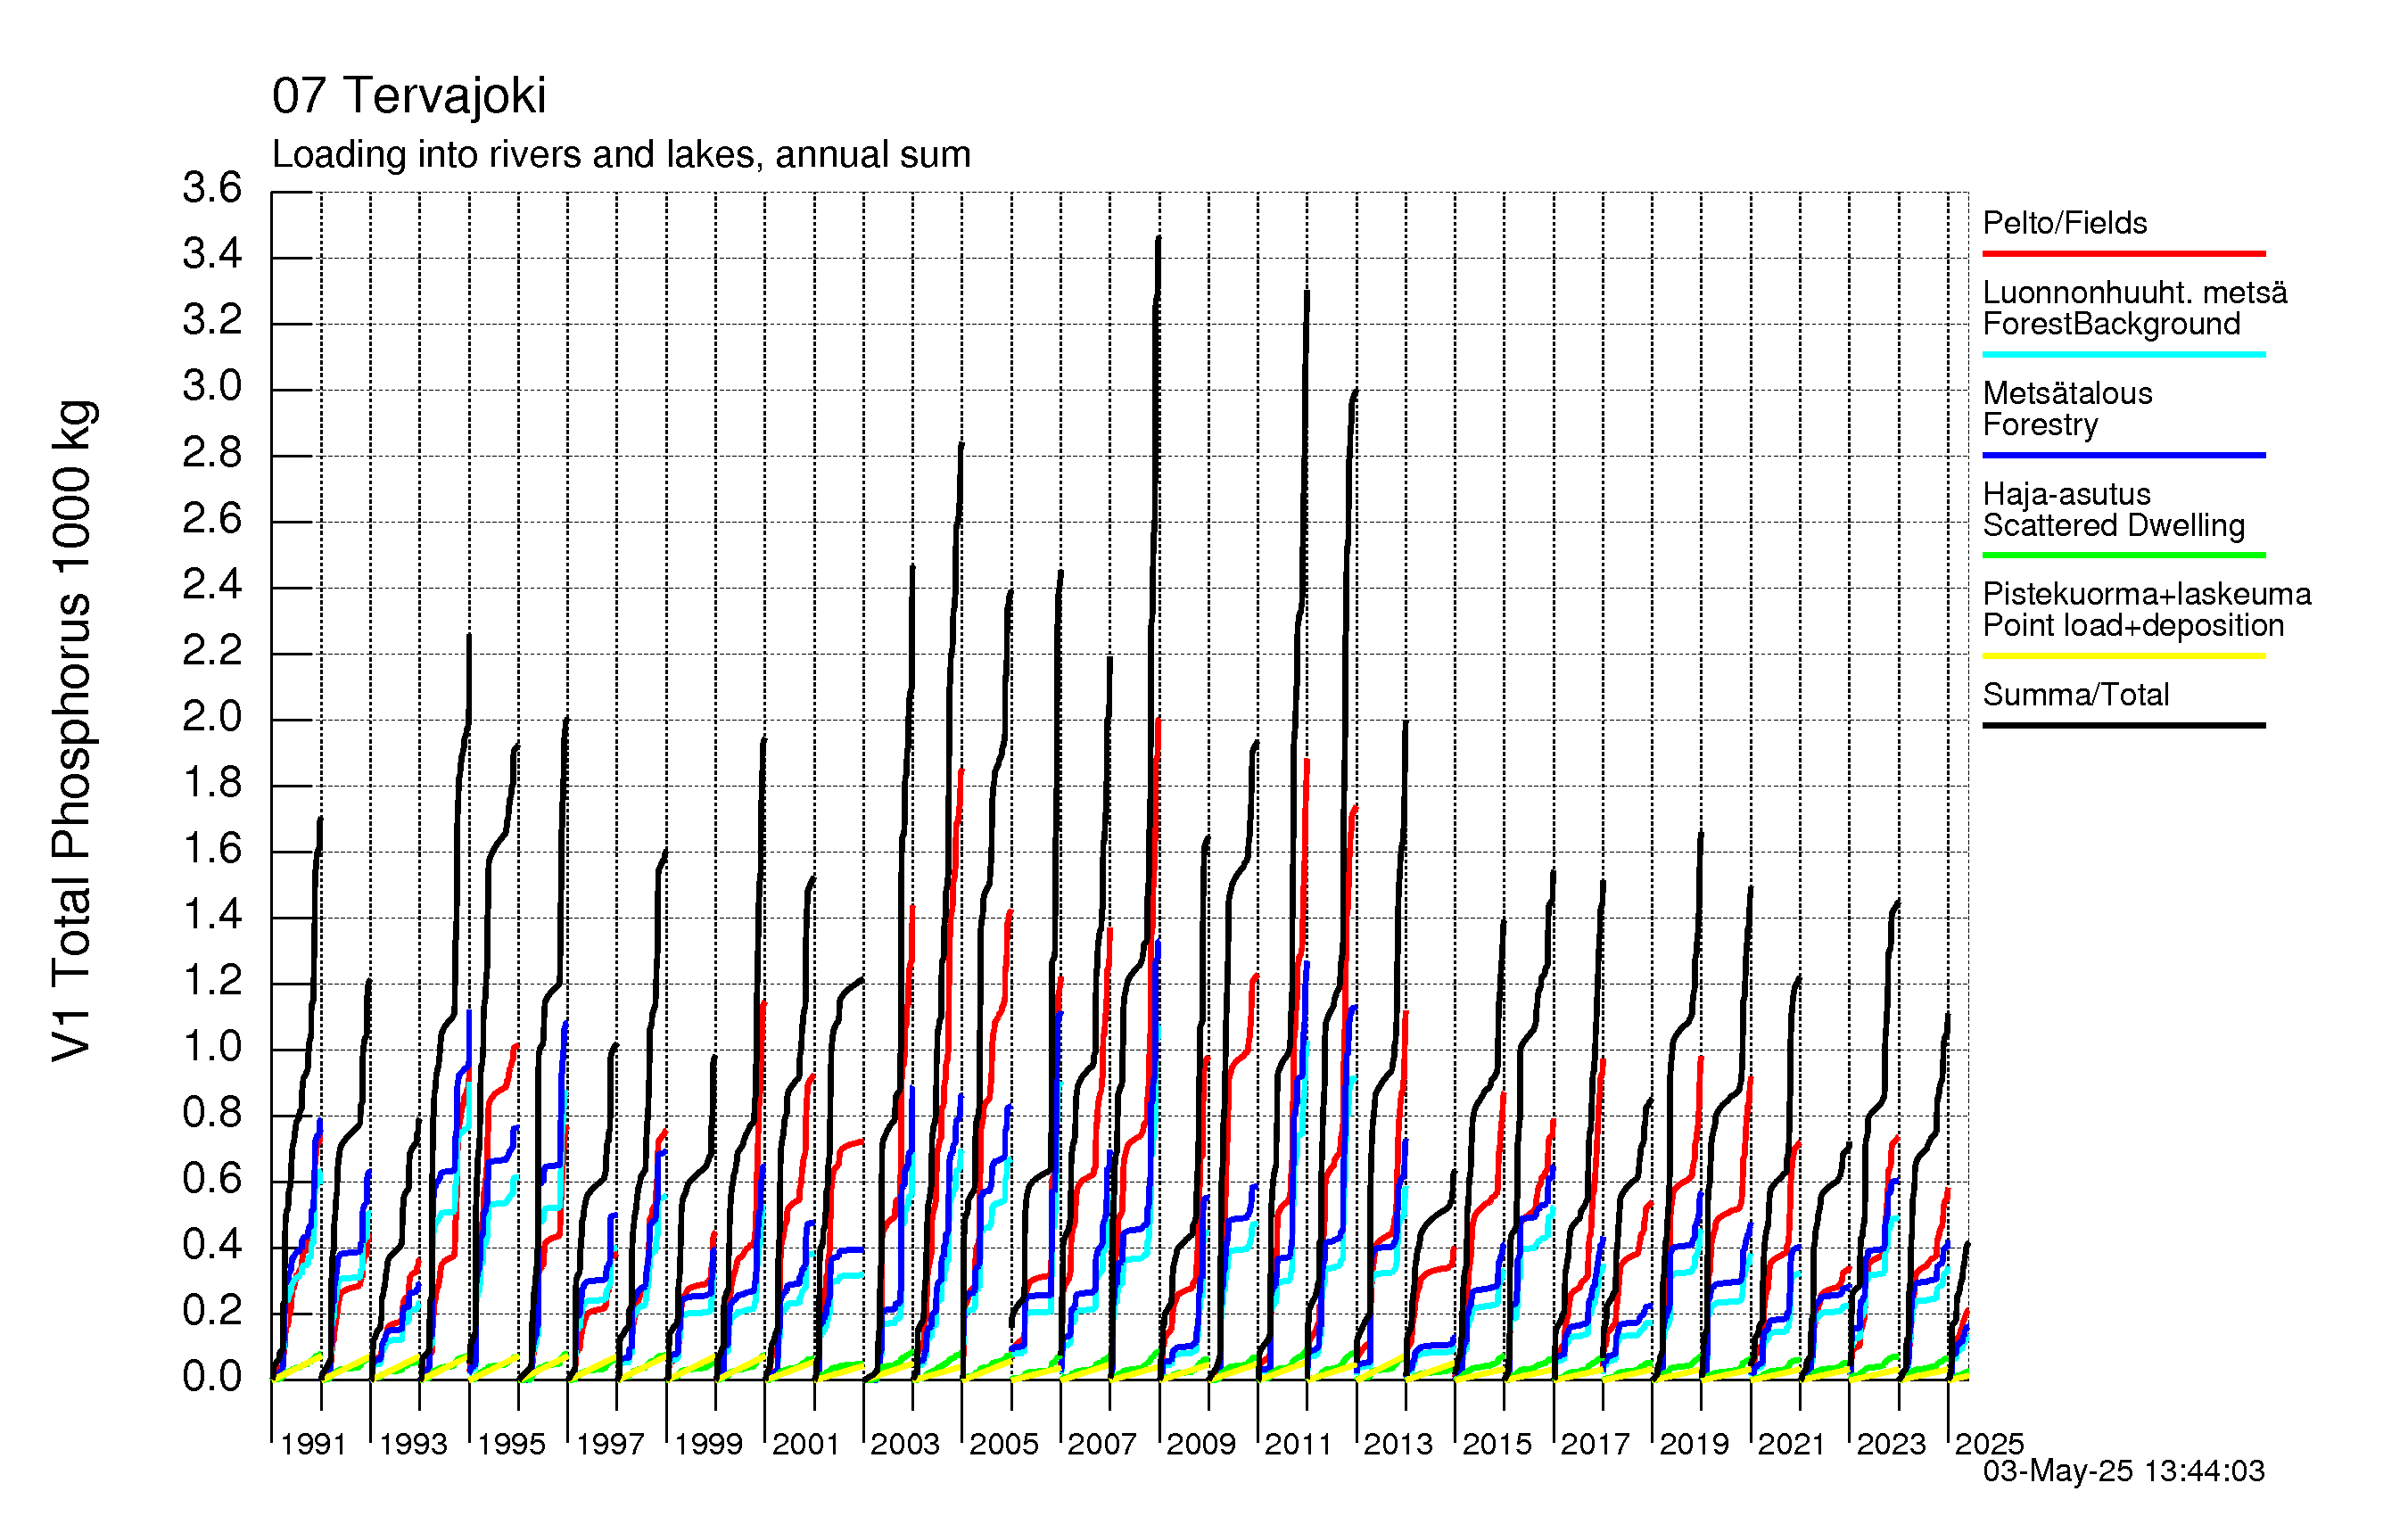Click the yellow Point load+deposition legend line
The height and width of the screenshot is (1516, 2408).
[x=2124, y=656]
